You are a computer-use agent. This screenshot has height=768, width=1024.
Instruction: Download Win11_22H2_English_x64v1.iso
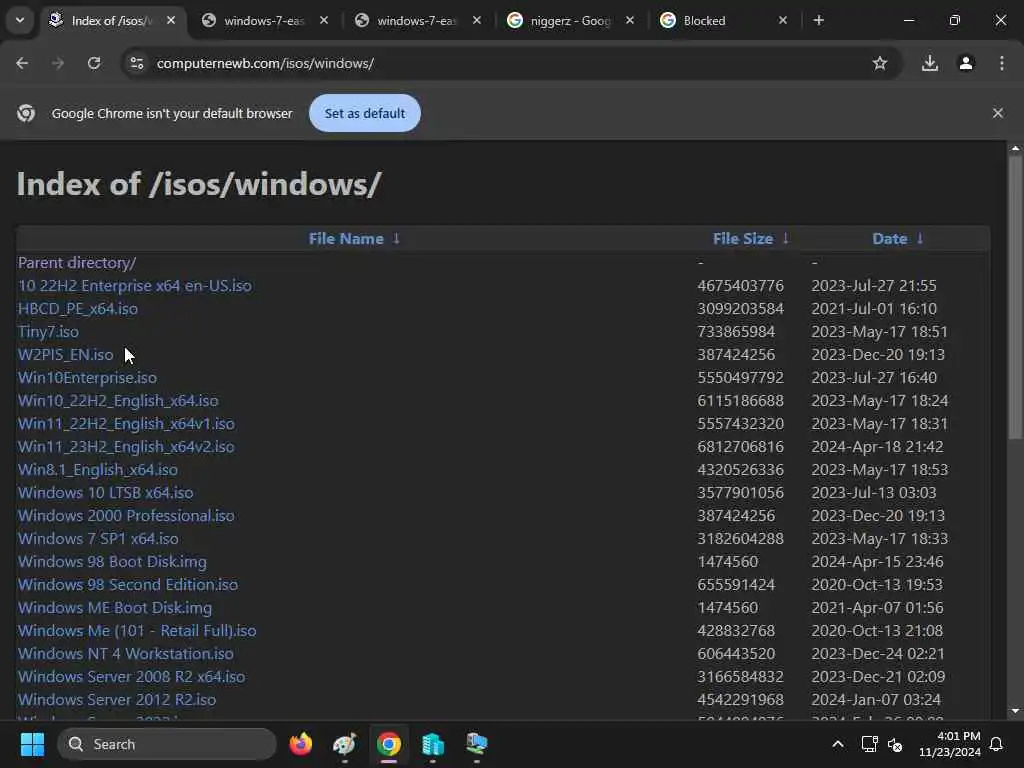(x=126, y=423)
